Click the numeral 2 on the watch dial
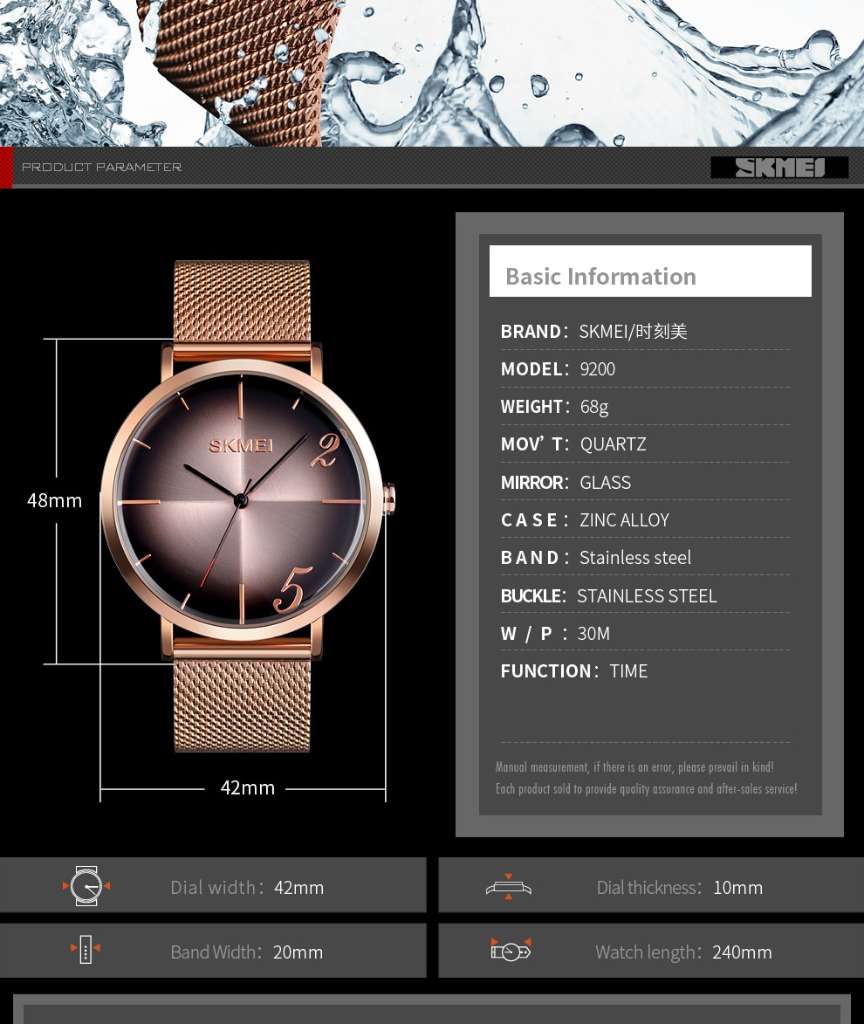The image size is (864, 1024). click(x=325, y=451)
